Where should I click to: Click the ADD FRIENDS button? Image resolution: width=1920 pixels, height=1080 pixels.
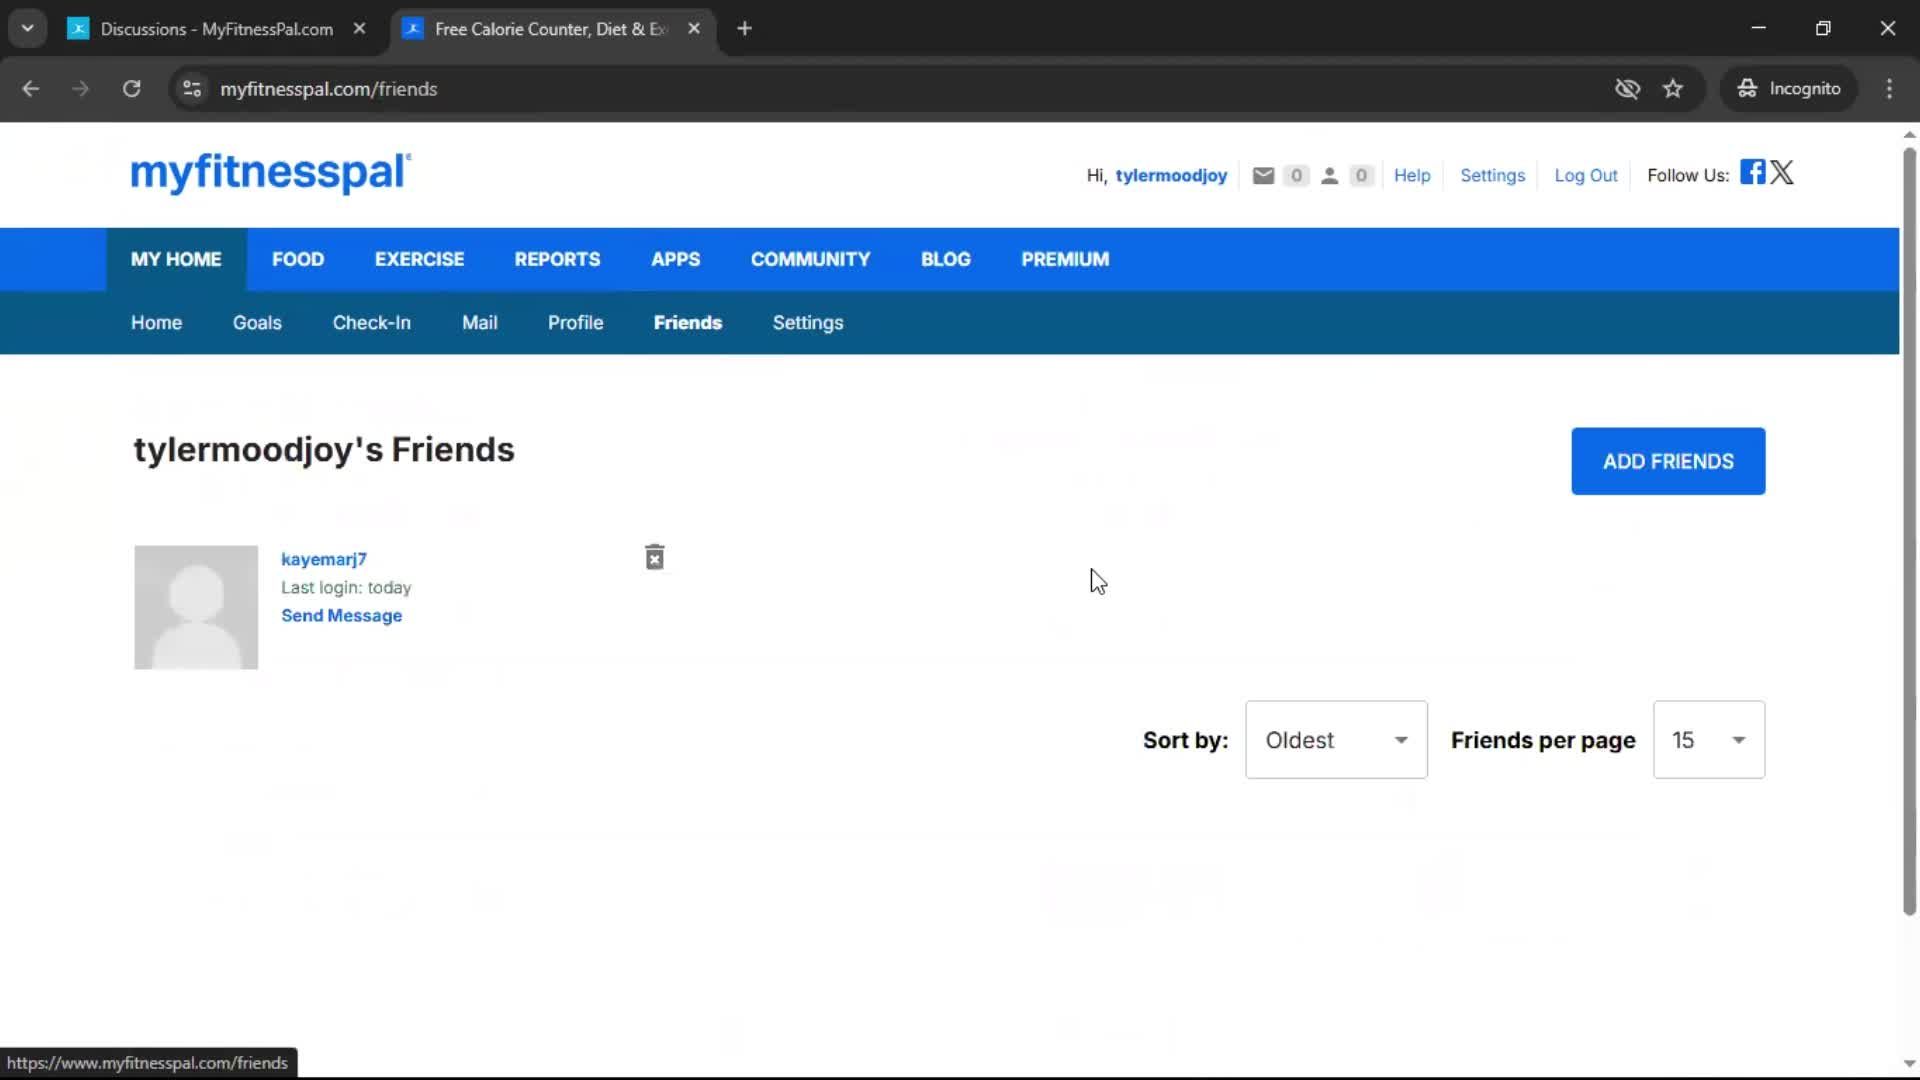pyautogui.click(x=1668, y=461)
